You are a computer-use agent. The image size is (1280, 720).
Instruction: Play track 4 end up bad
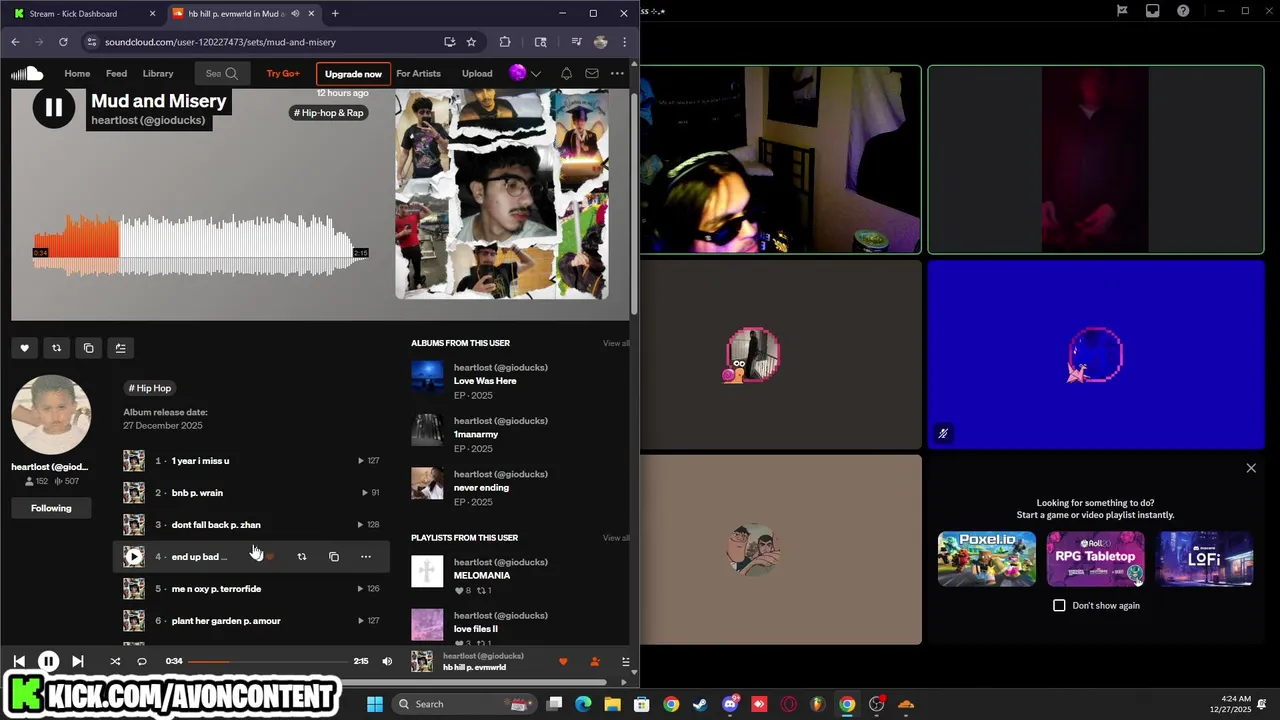(134, 557)
